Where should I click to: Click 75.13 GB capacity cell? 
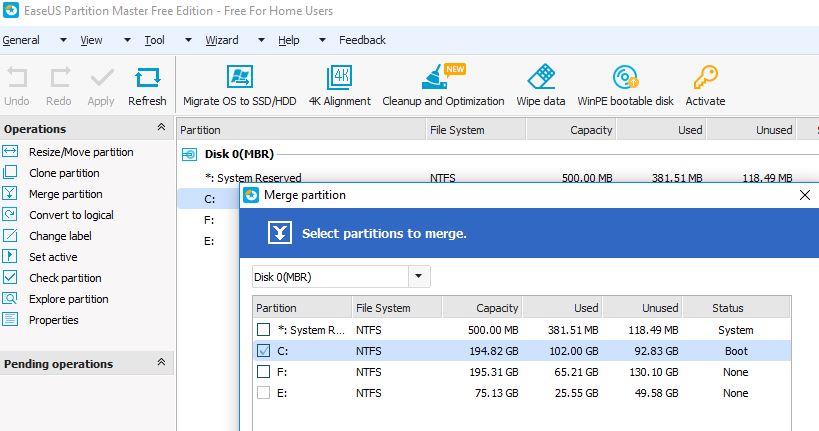coord(496,393)
